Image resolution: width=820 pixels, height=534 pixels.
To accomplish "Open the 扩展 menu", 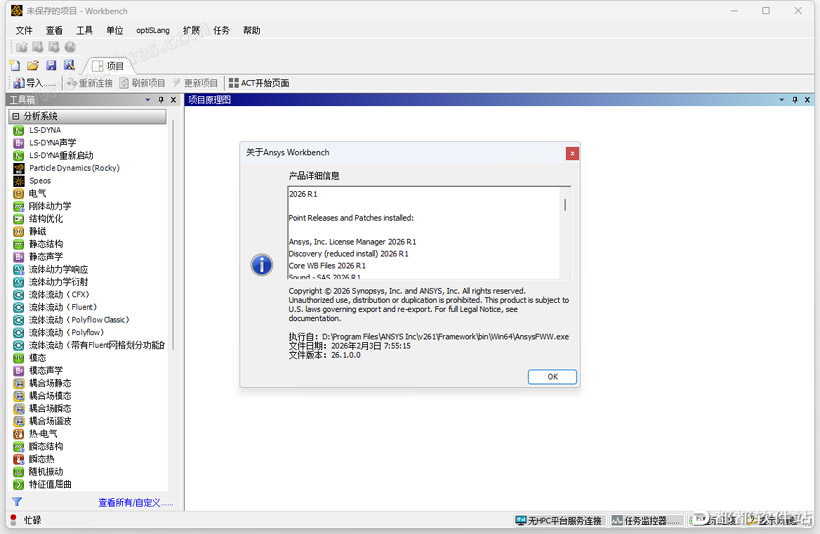I will click(191, 30).
